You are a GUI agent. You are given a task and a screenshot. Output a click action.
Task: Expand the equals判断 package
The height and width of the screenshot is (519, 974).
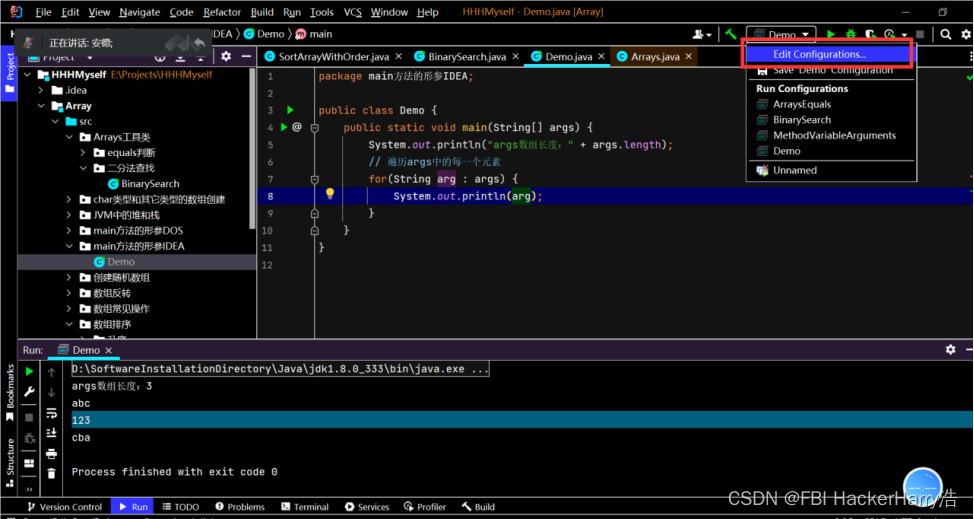[x=84, y=153]
